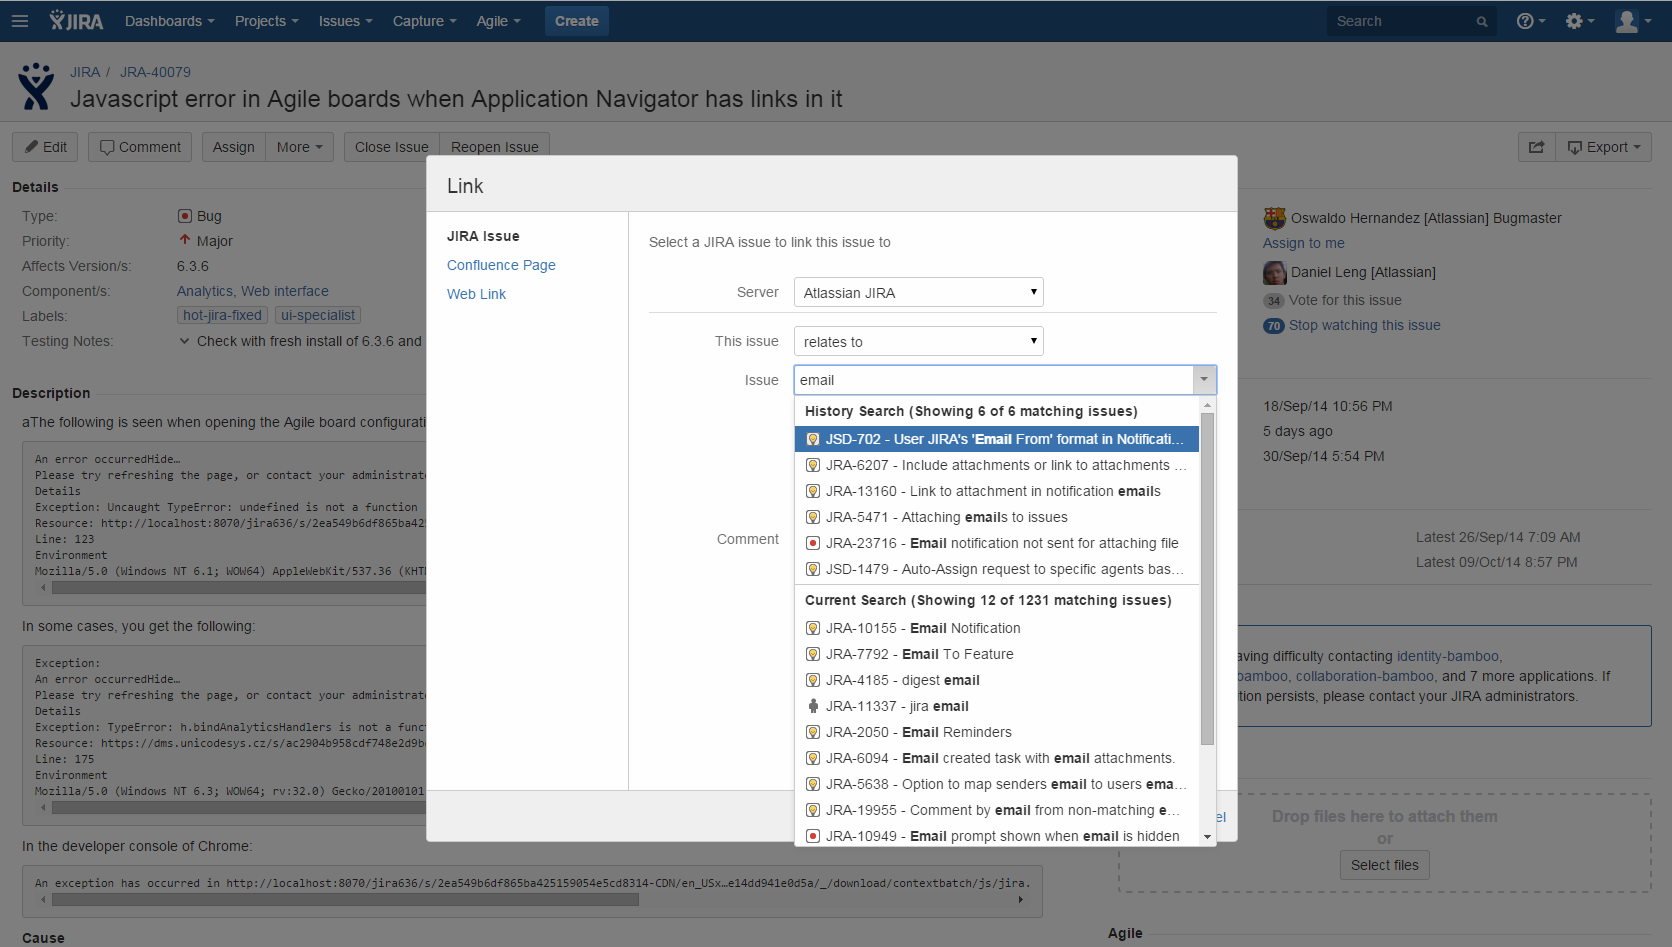Click the lightbulb icon beside JRA-5471
This screenshot has width=1672, height=947.
click(x=813, y=517)
